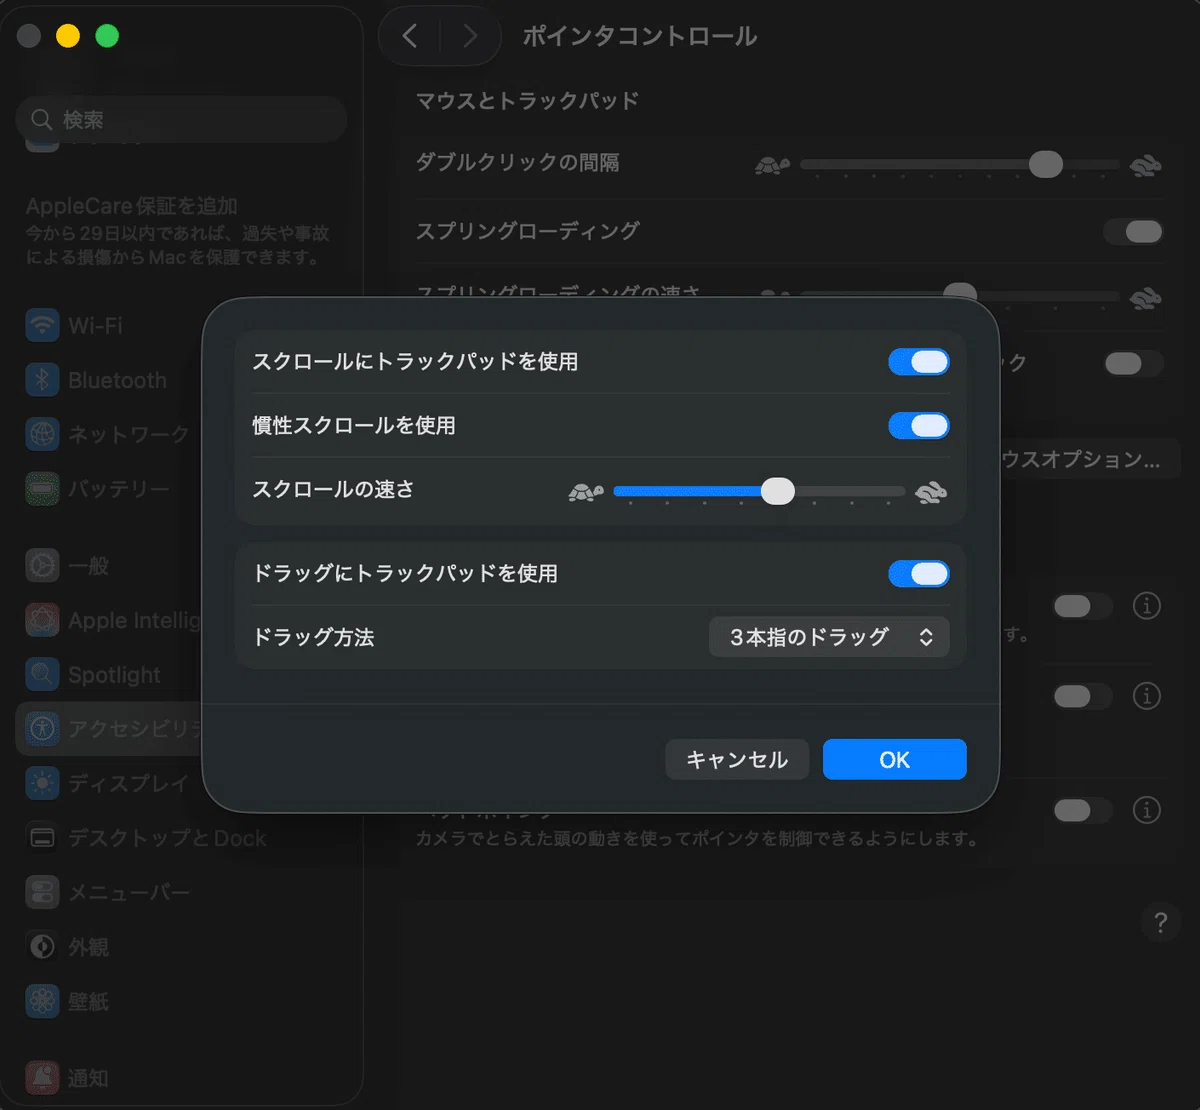Click turtle icon for ダブルクリックの間隔

pos(772,165)
